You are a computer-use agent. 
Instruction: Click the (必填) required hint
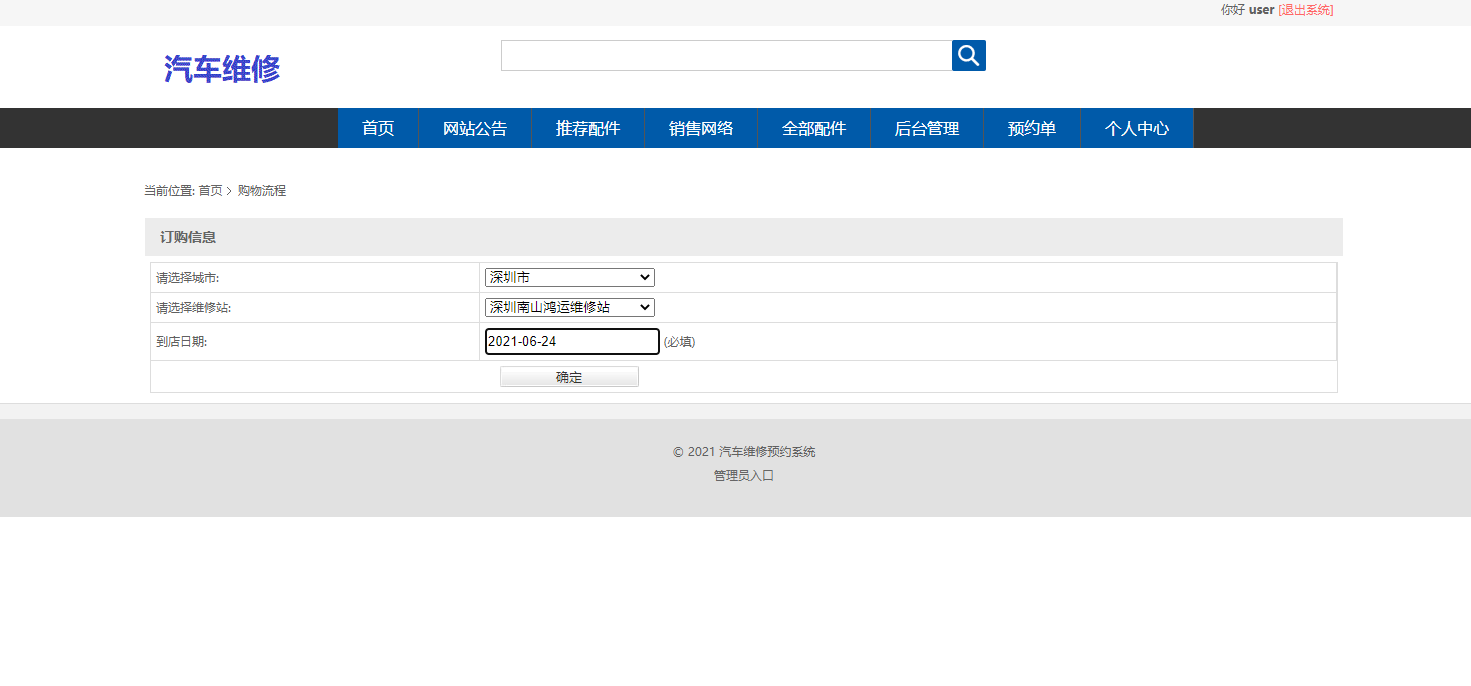(680, 342)
